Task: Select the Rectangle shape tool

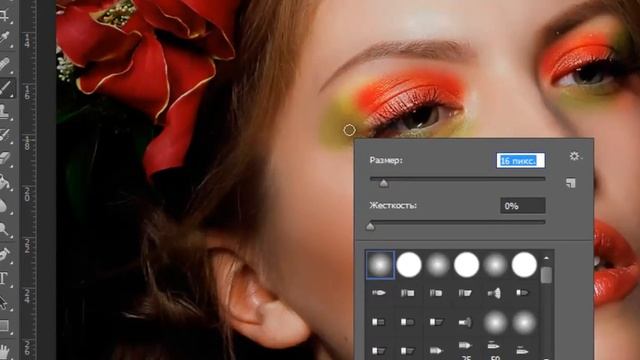Action: [4, 326]
